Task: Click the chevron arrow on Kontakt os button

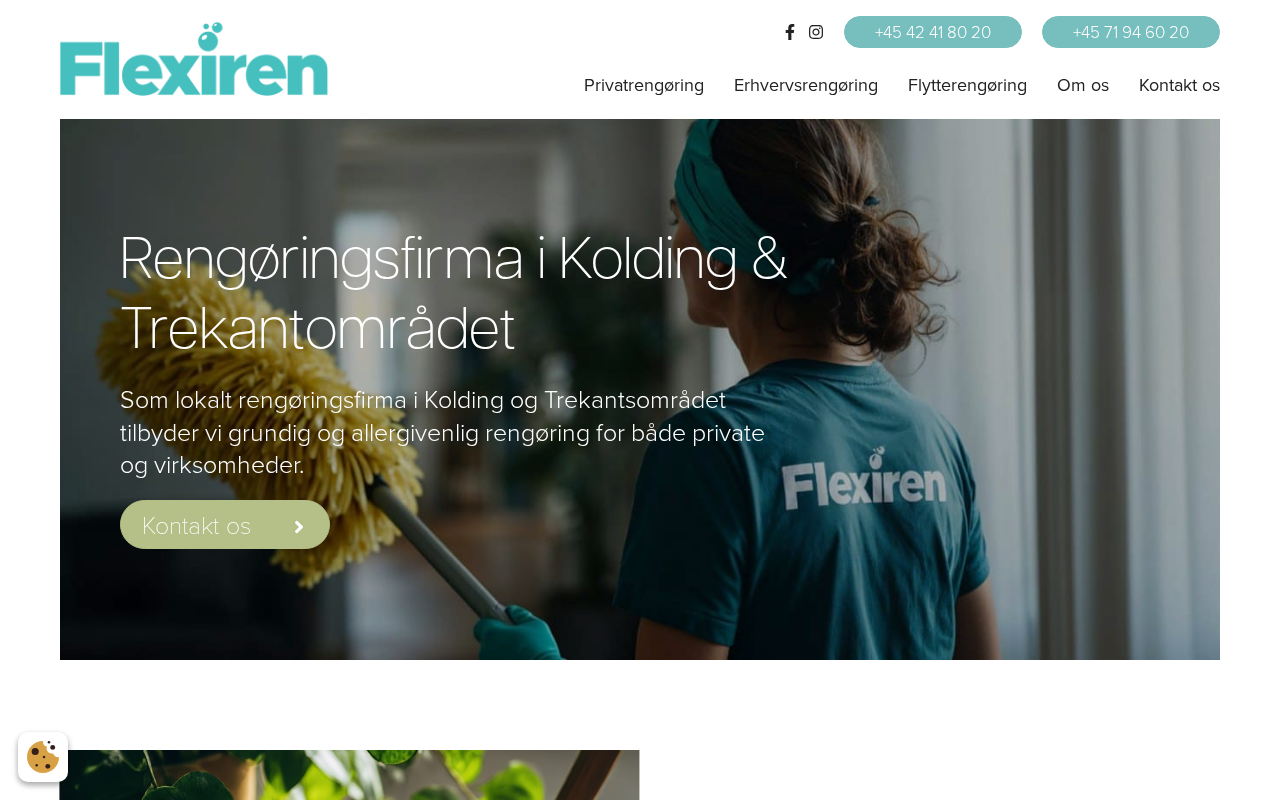Action: coord(298,527)
